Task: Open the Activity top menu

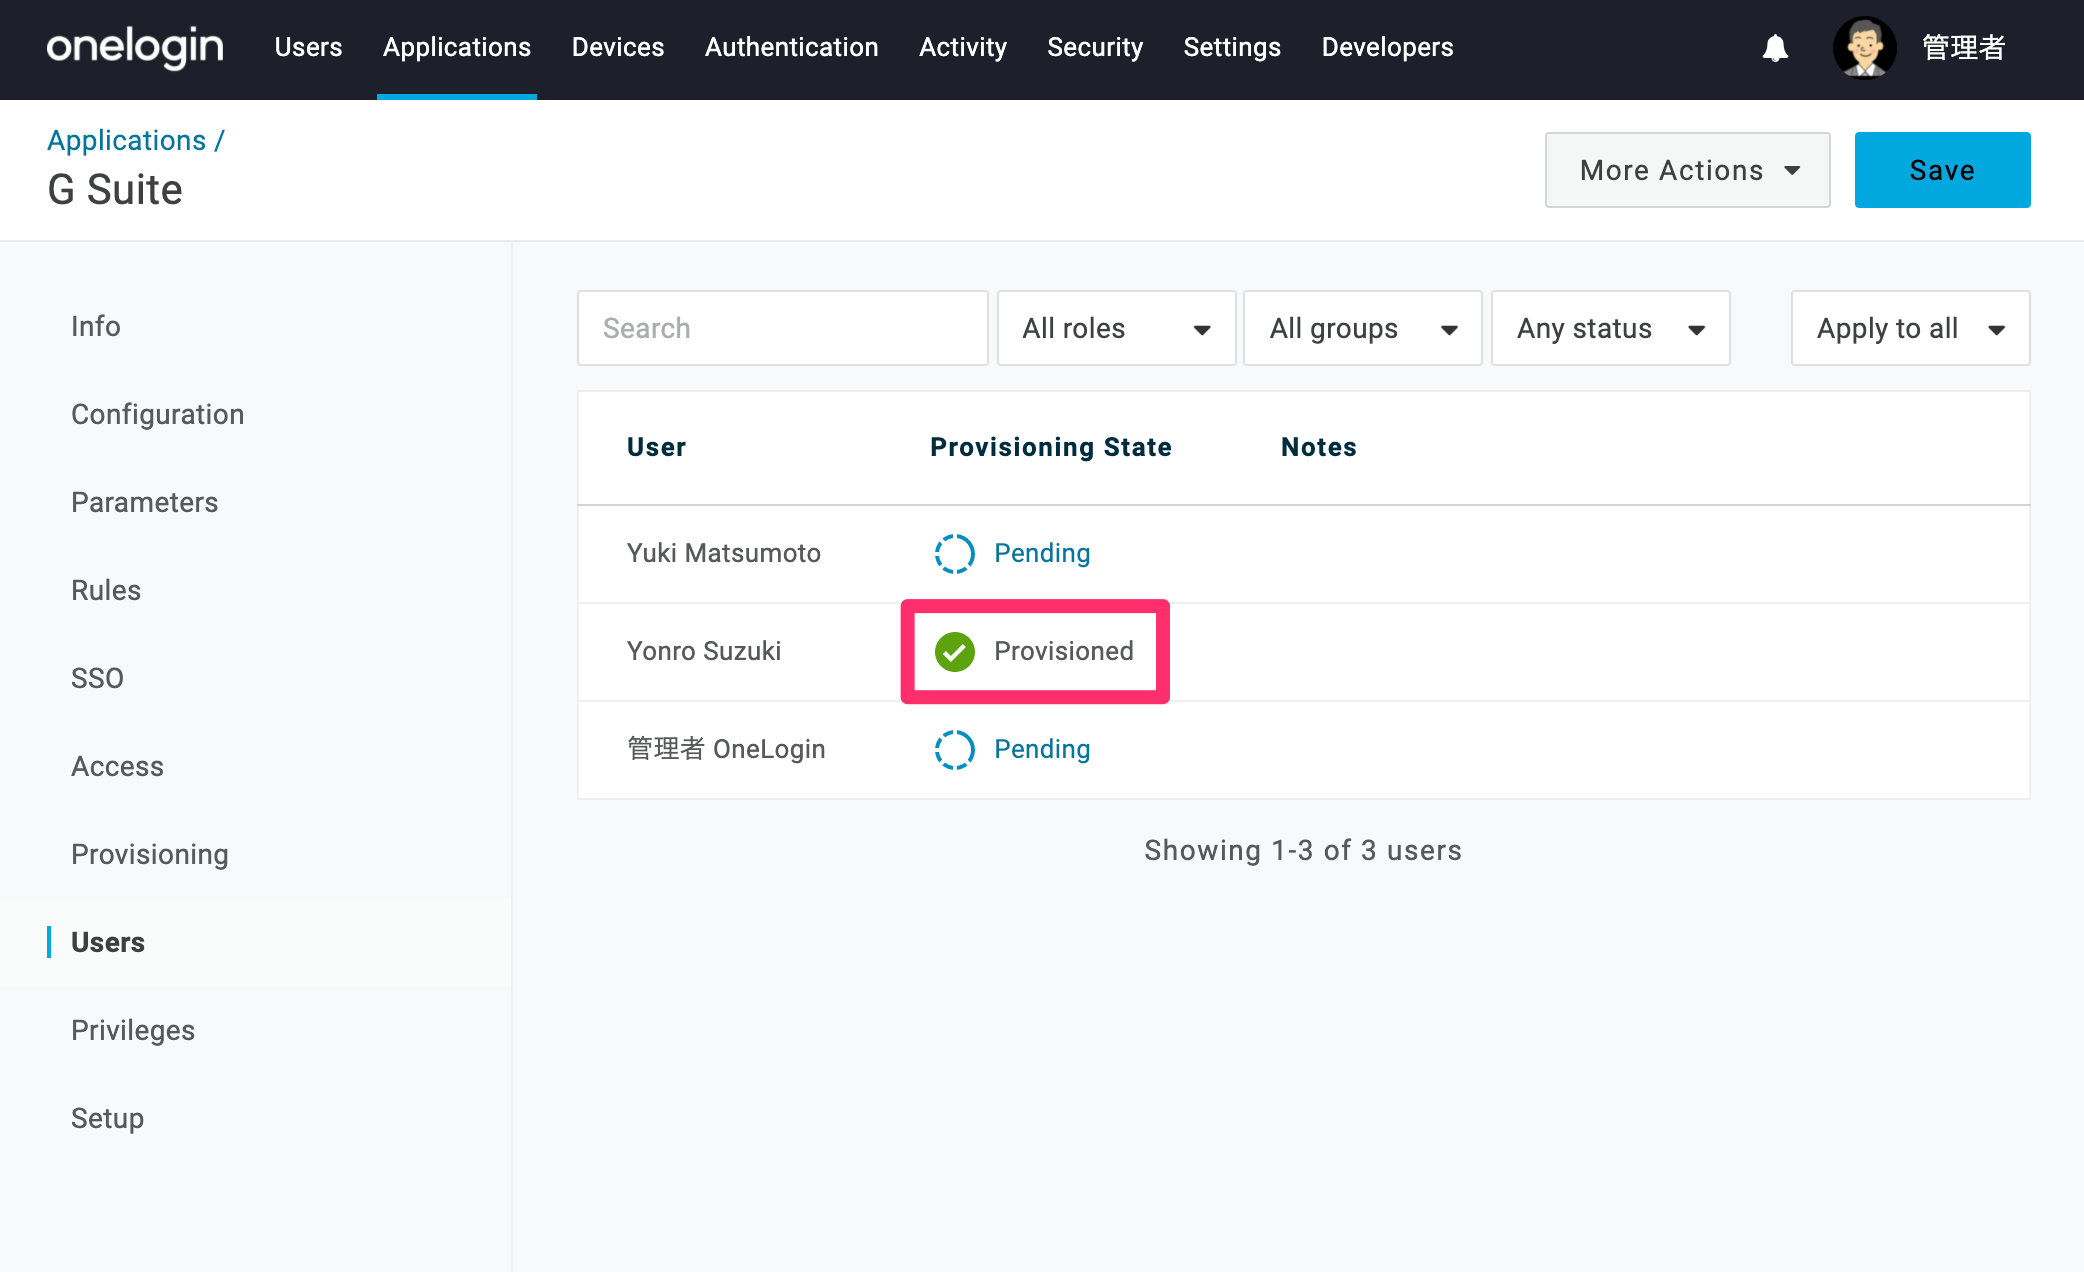Action: tap(963, 47)
